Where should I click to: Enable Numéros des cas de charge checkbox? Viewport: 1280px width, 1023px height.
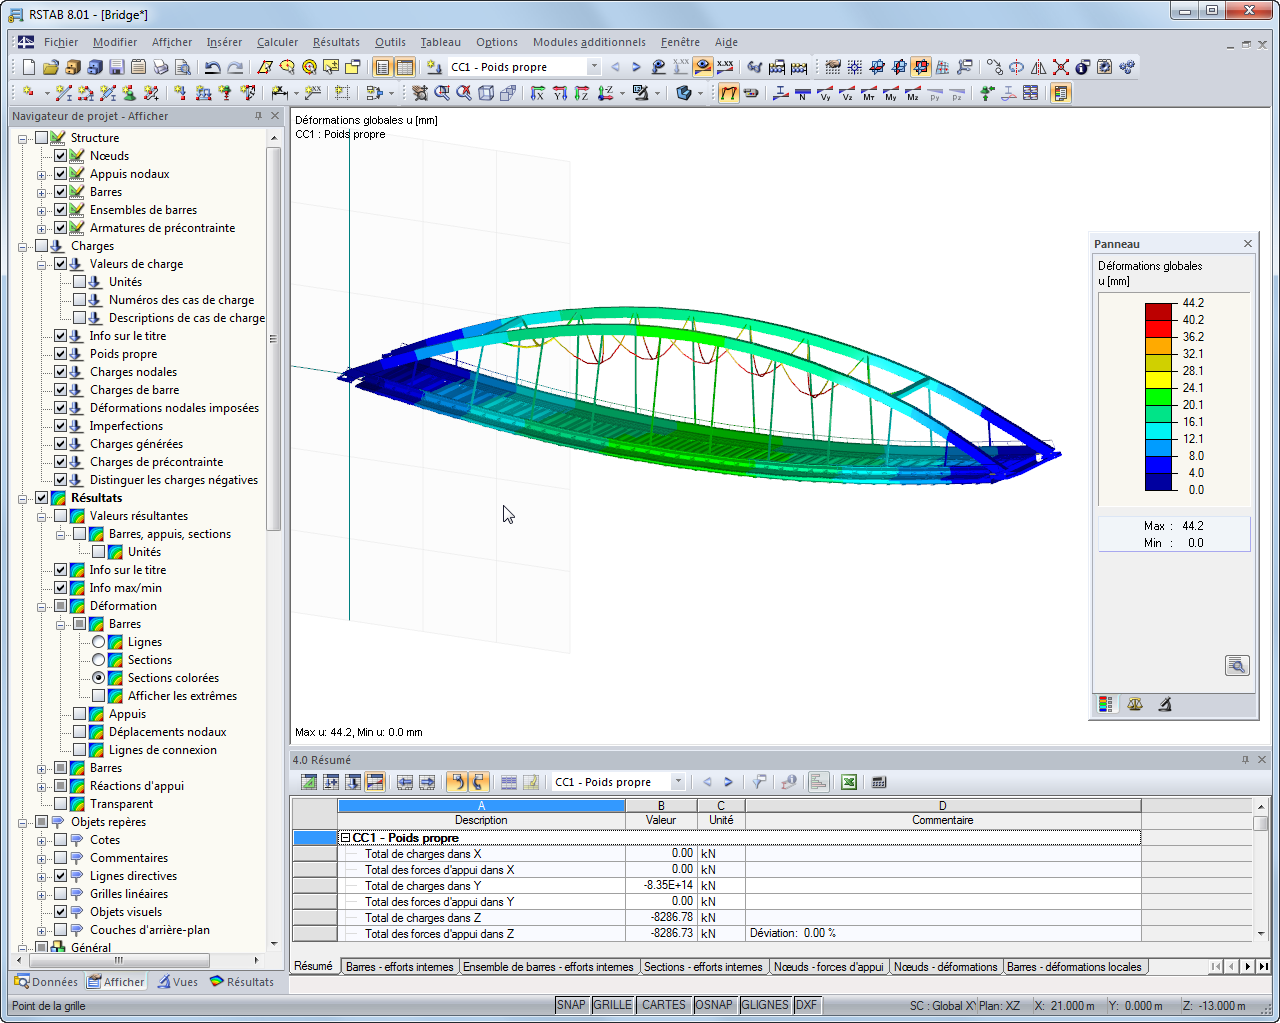point(80,300)
